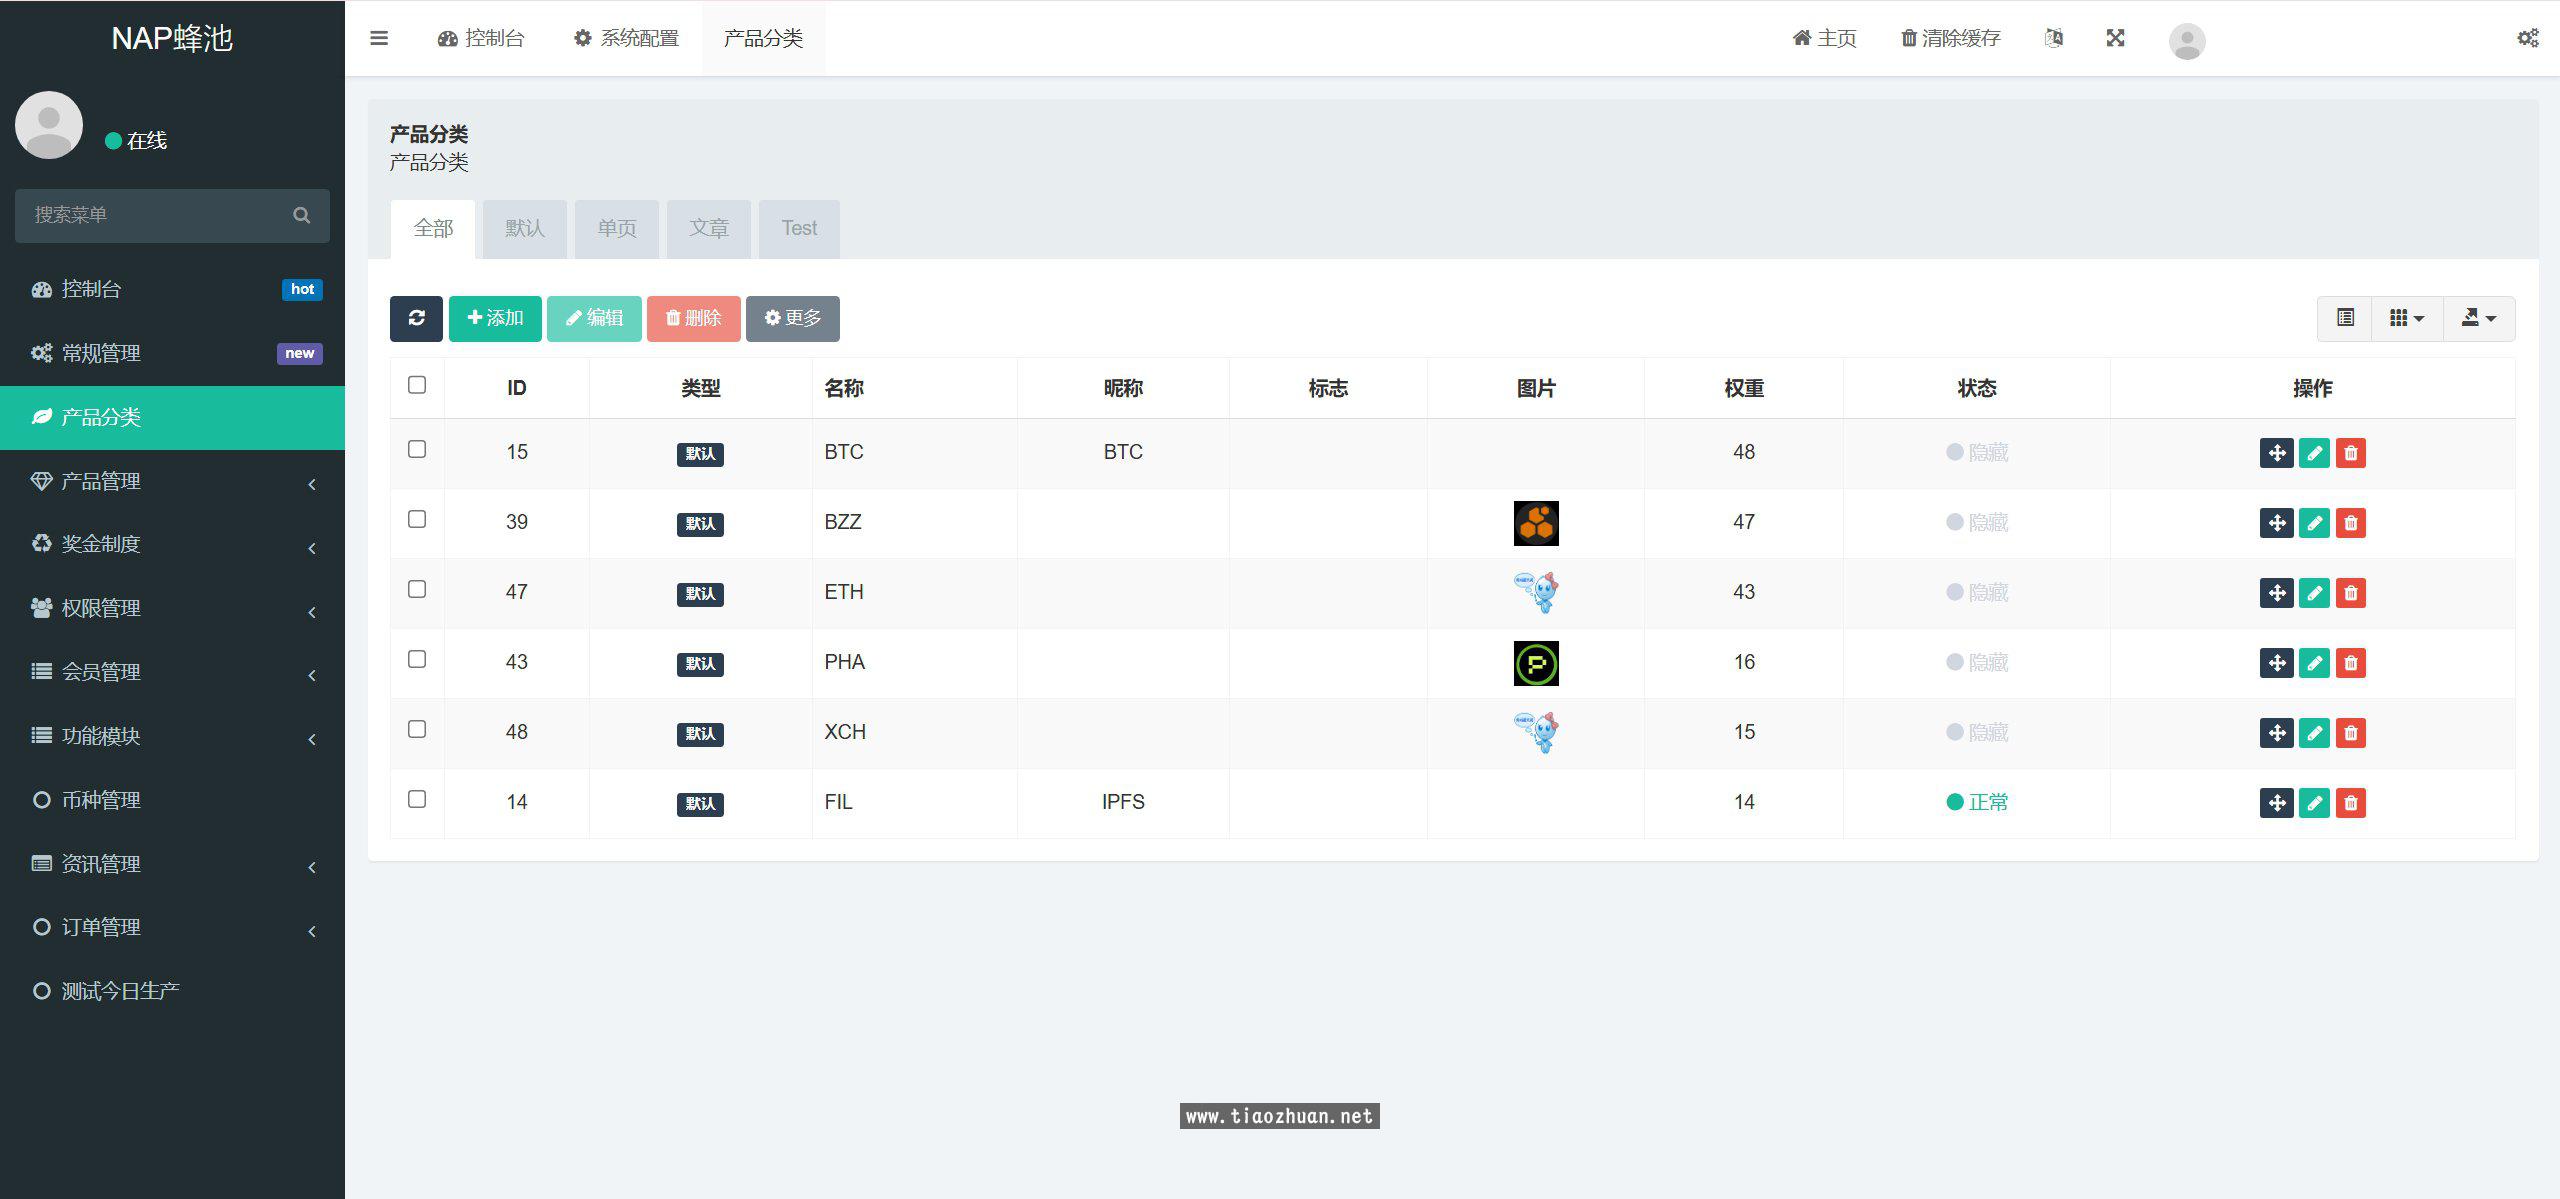
Task: Open the columns dropdown grid button
Action: (2406, 318)
